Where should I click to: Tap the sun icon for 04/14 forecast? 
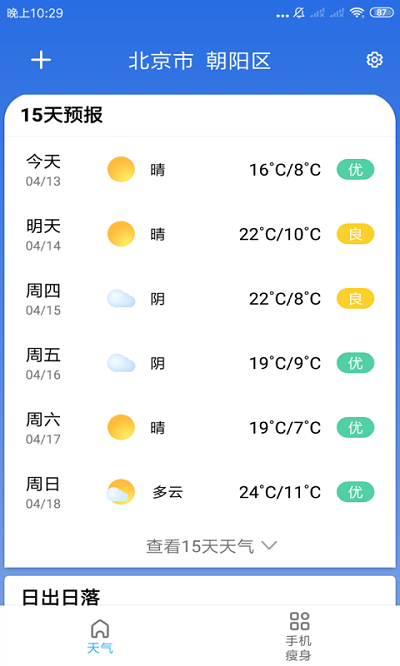click(x=121, y=234)
